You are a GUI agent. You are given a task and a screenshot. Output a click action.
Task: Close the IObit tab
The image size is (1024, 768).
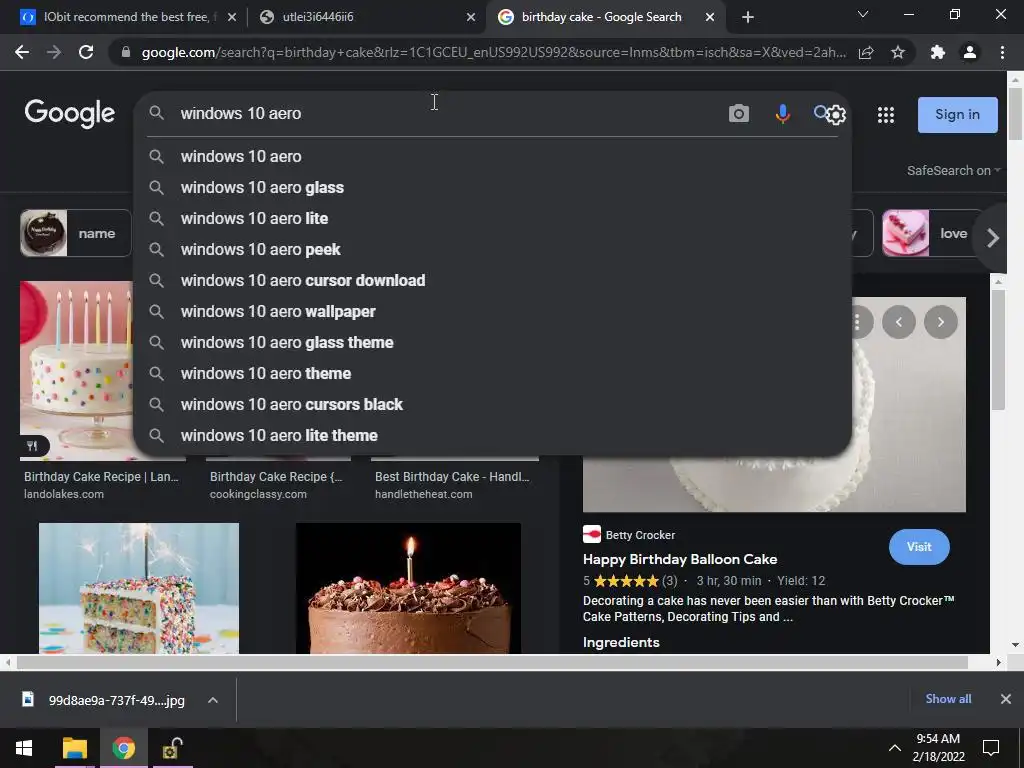[x=232, y=17]
